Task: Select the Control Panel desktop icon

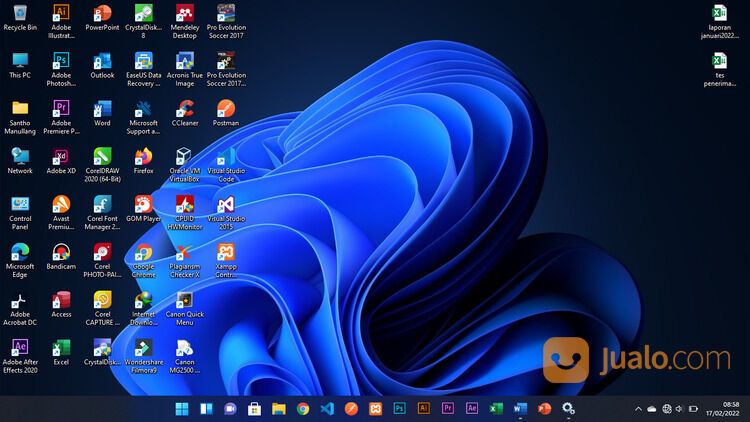Action: click(x=20, y=213)
